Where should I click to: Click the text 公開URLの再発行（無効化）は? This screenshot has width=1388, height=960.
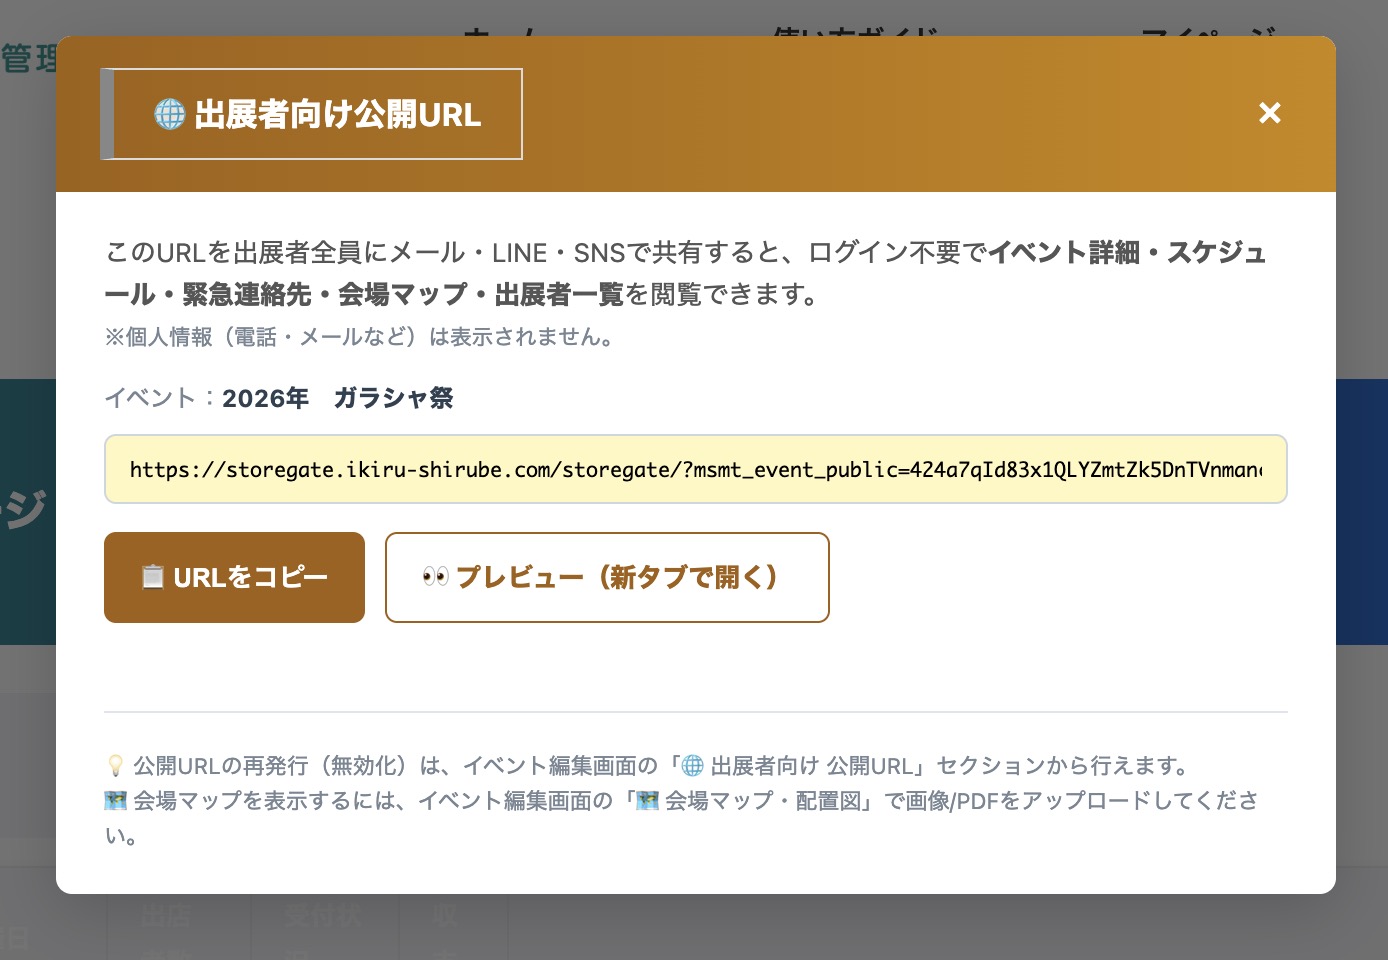285,766
